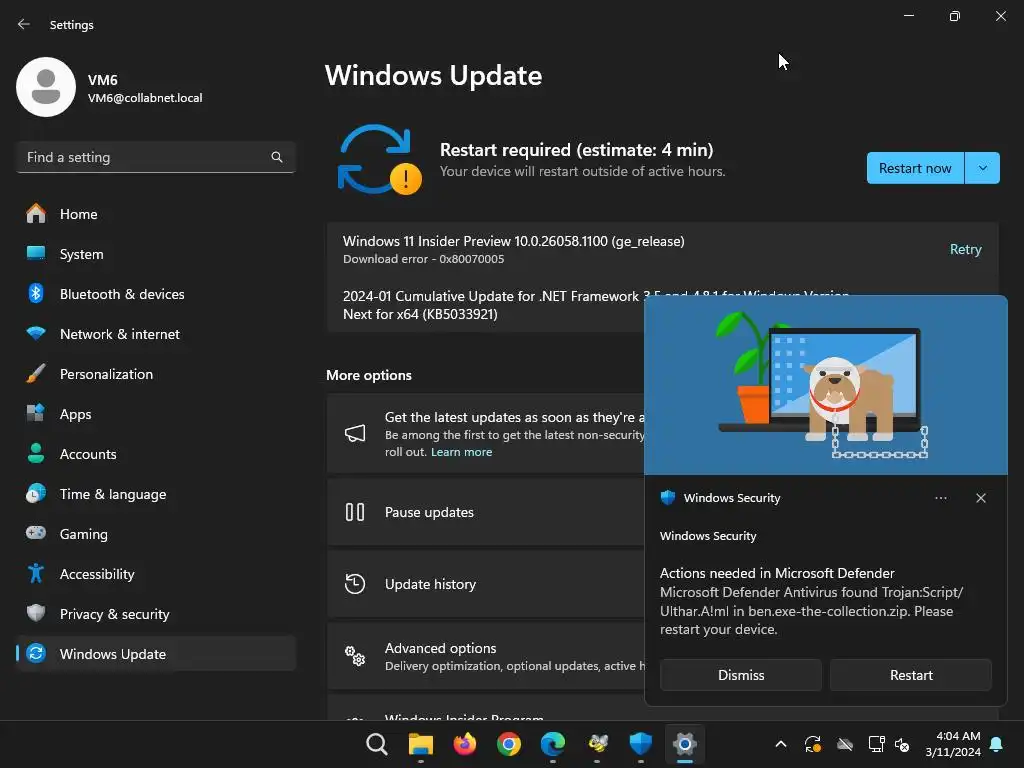Retry the Insider Preview download
The height and width of the screenshot is (768, 1024).
click(965, 249)
